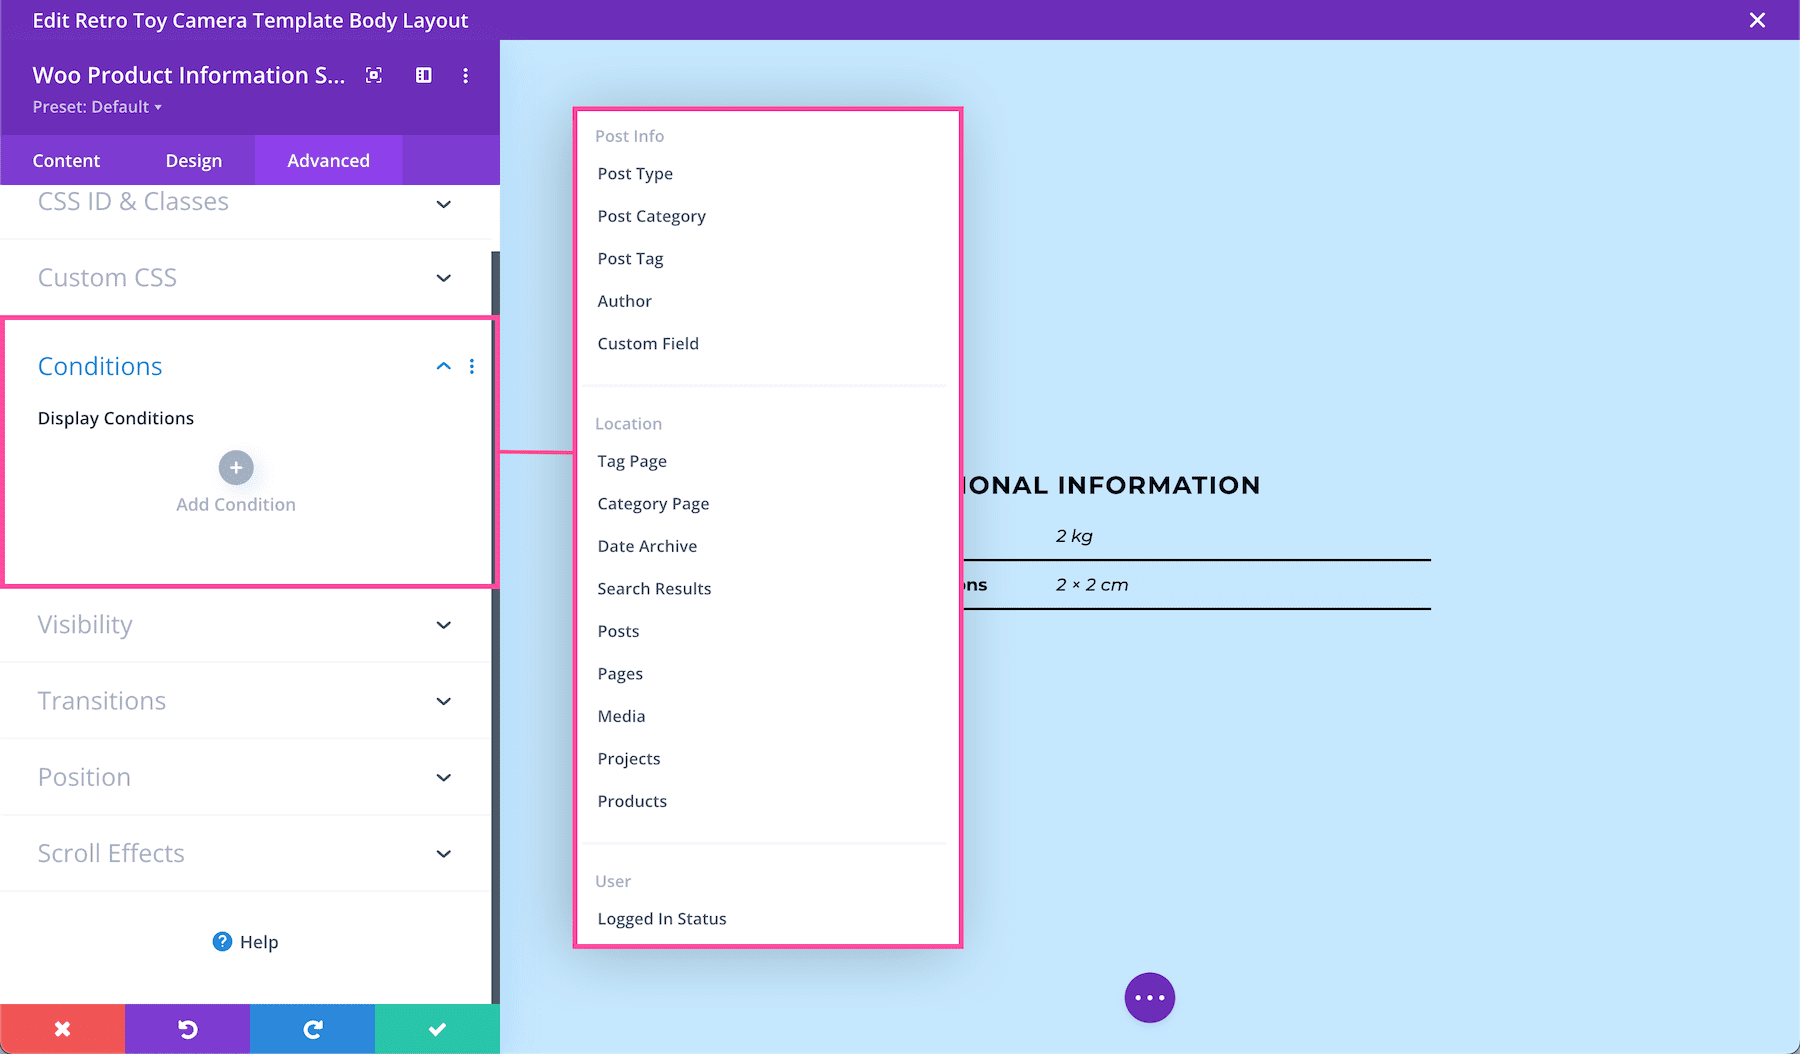This screenshot has width=1800, height=1054.
Task: Save changes with the green checkmark button
Action: coord(437,1028)
